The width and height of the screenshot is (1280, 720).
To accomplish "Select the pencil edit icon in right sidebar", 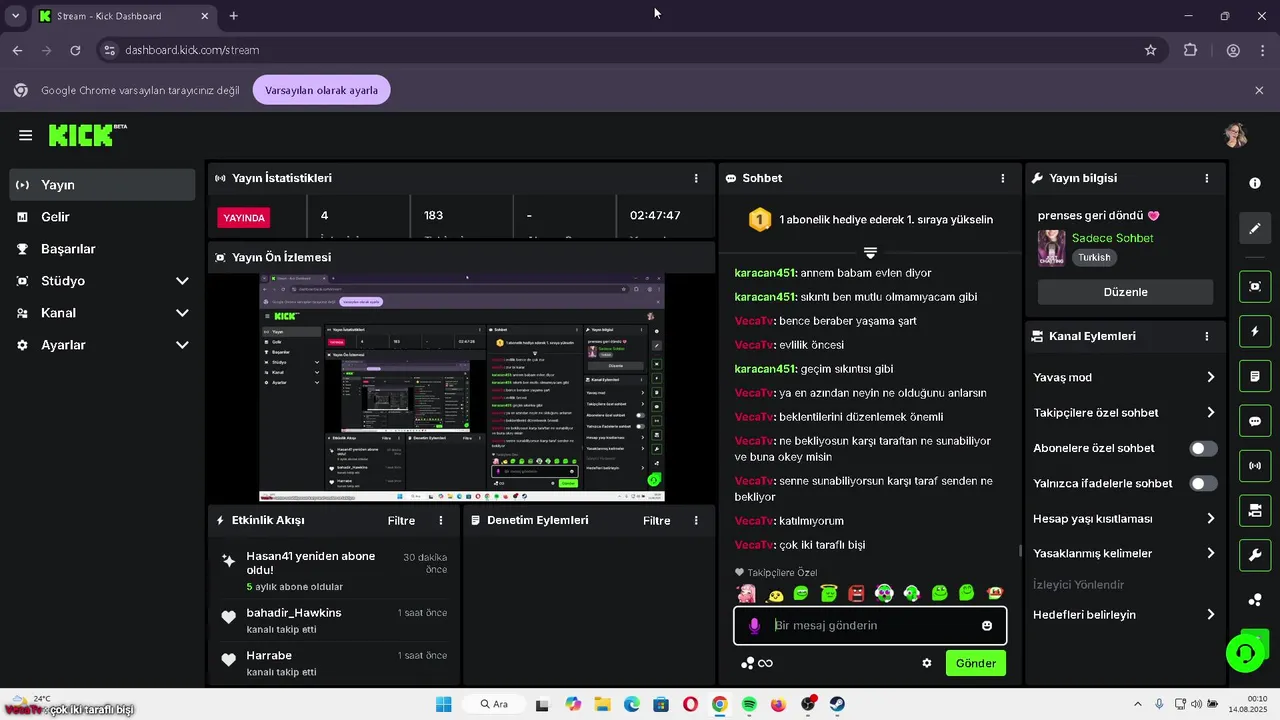I will pos(1255,228).
